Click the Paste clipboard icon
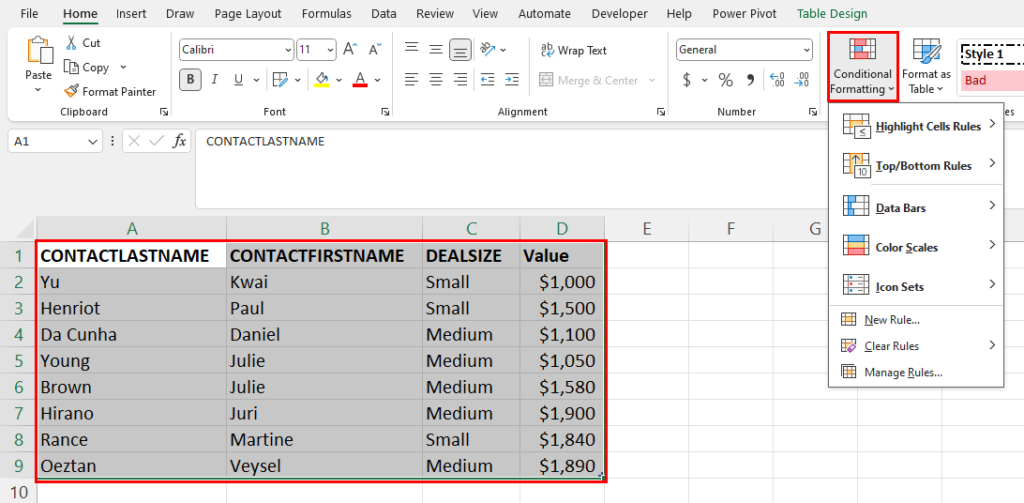This screenshot has height=503, width=1024. pyautogui.click(x=39, y=50)
